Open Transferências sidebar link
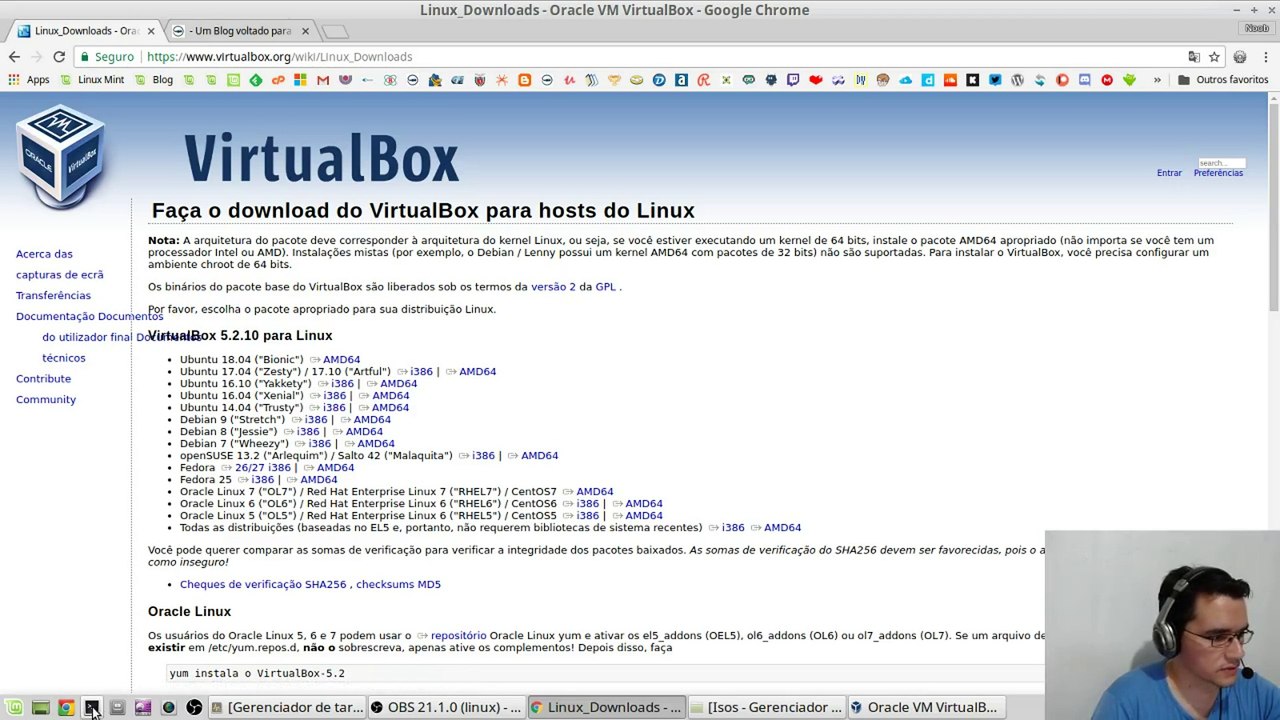 pyautogui.click(x=53, y=296)
